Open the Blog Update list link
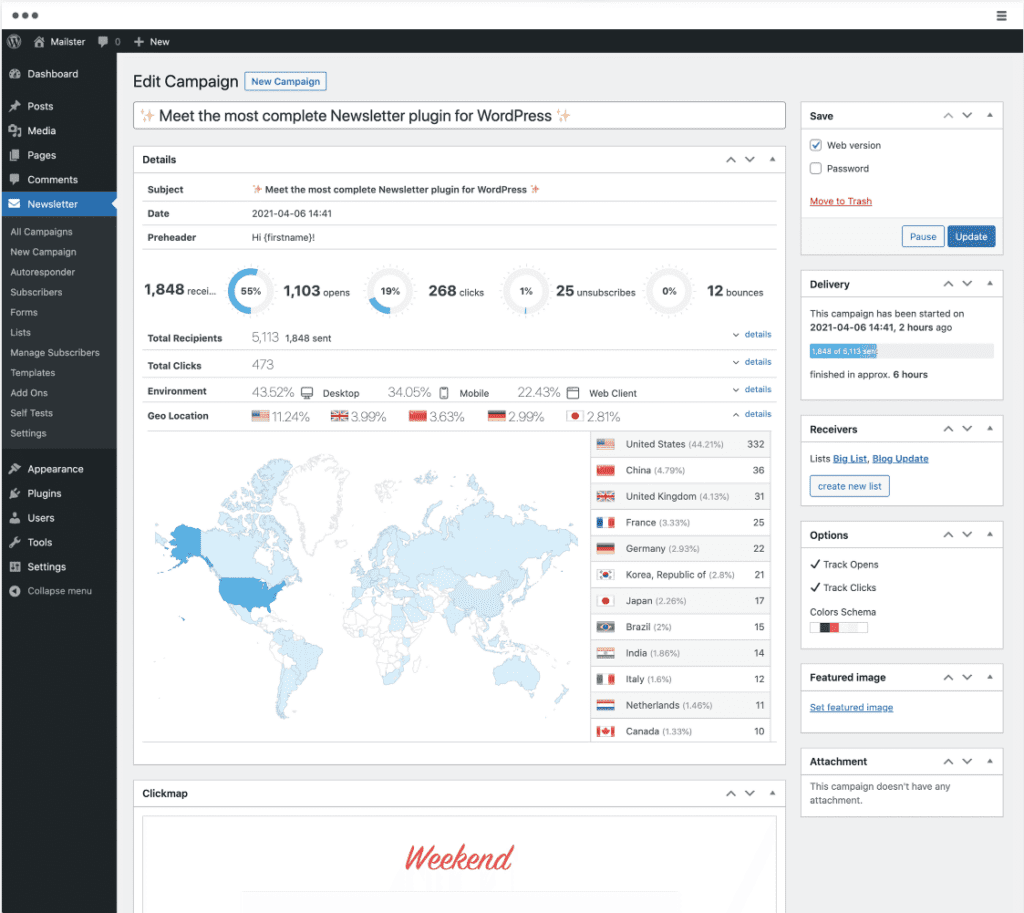Viewport: 1024px width, 913px height. click(900, 458)
